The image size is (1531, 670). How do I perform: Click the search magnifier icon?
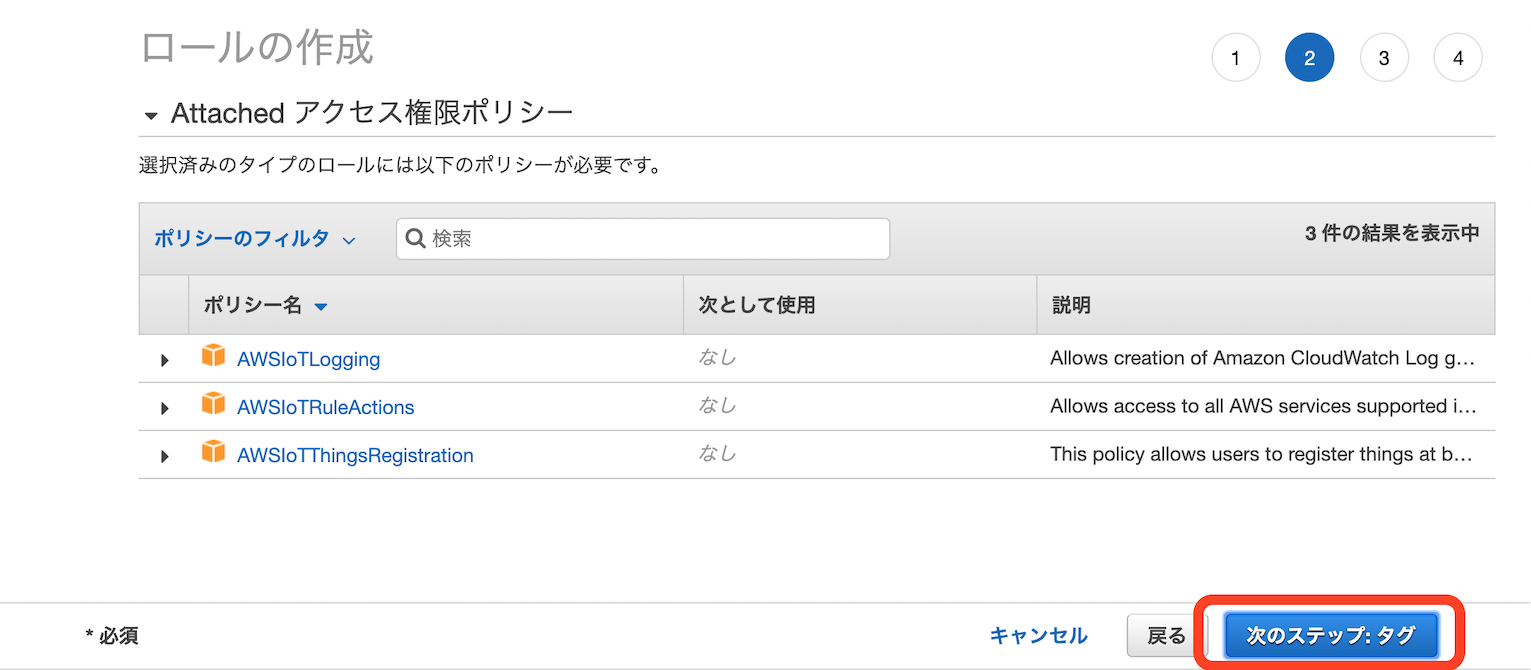click(416, 238)
